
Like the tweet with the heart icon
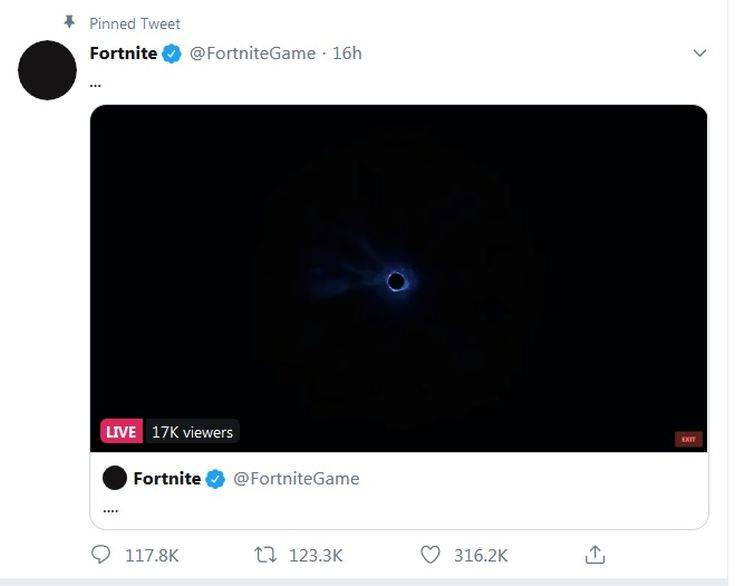click(x=430, y=554)
